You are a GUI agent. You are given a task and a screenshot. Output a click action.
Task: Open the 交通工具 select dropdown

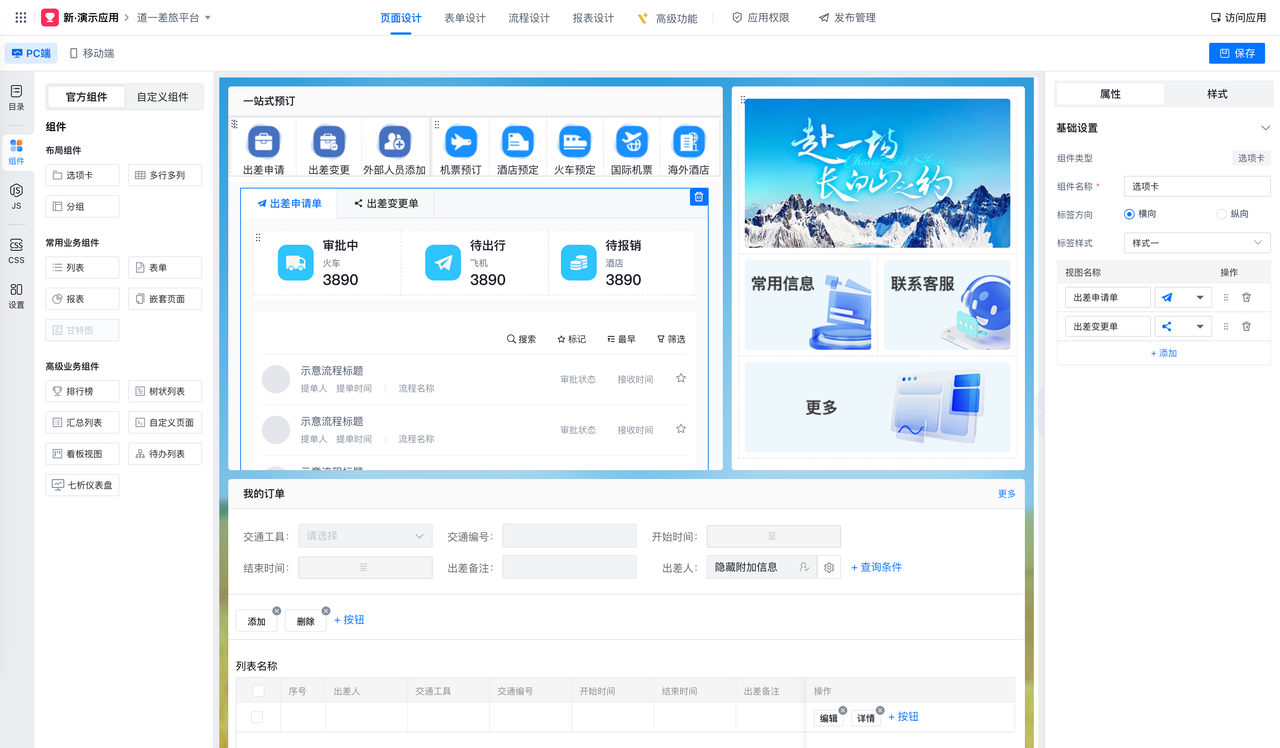coord(365,537)
